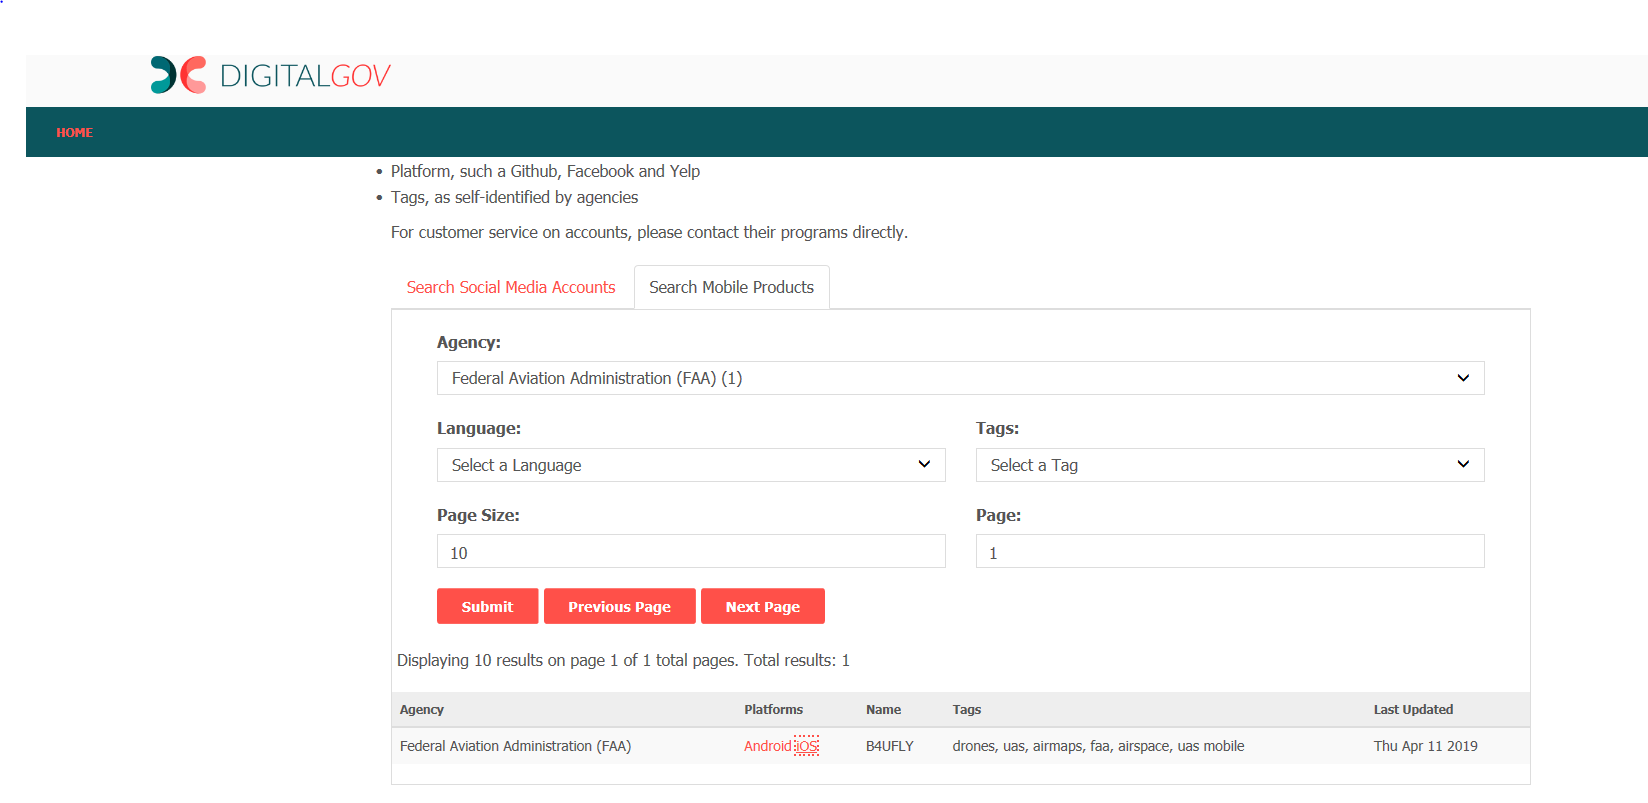Click the Platforms column header
Viewport: 1648px width, 803px height.
coord(773,710)
